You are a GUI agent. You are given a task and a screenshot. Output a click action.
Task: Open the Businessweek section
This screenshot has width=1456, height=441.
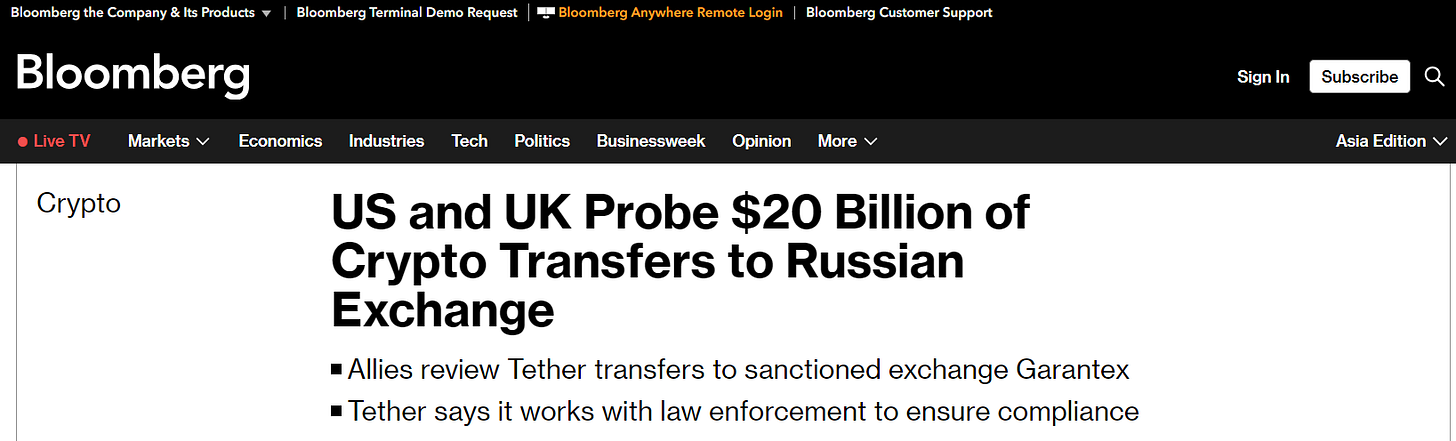650,141
